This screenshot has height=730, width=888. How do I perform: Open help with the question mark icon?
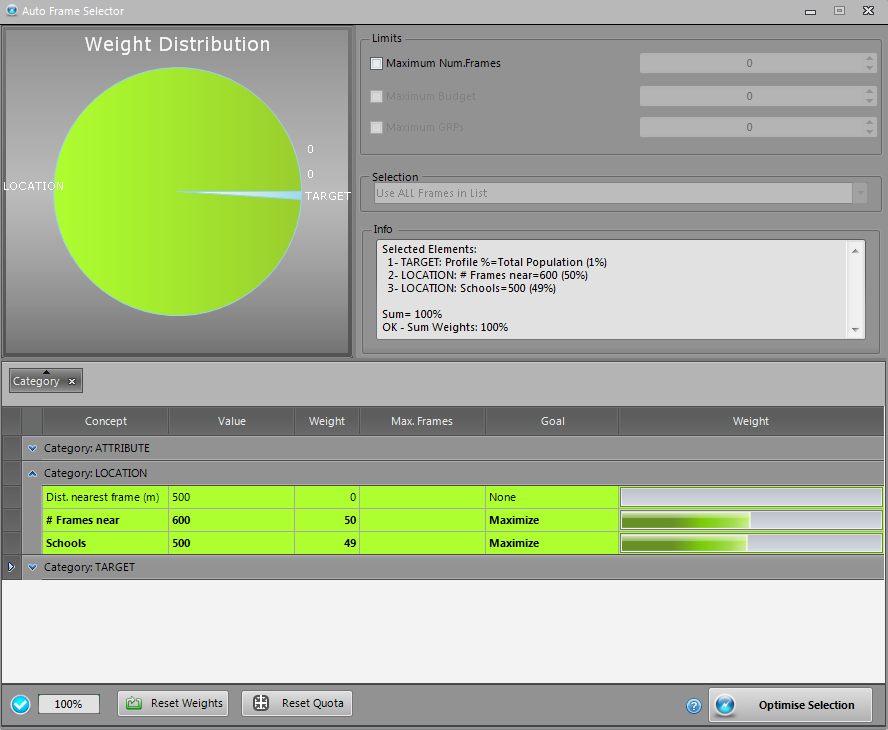(694, 706)
